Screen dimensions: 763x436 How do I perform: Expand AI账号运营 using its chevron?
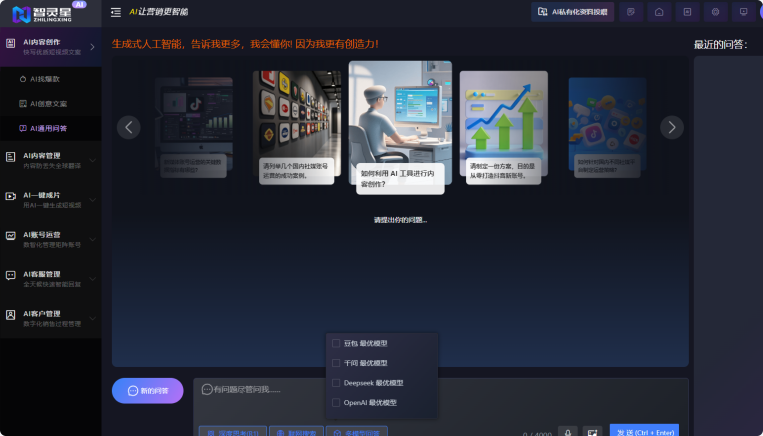click(x=92, y=239)
